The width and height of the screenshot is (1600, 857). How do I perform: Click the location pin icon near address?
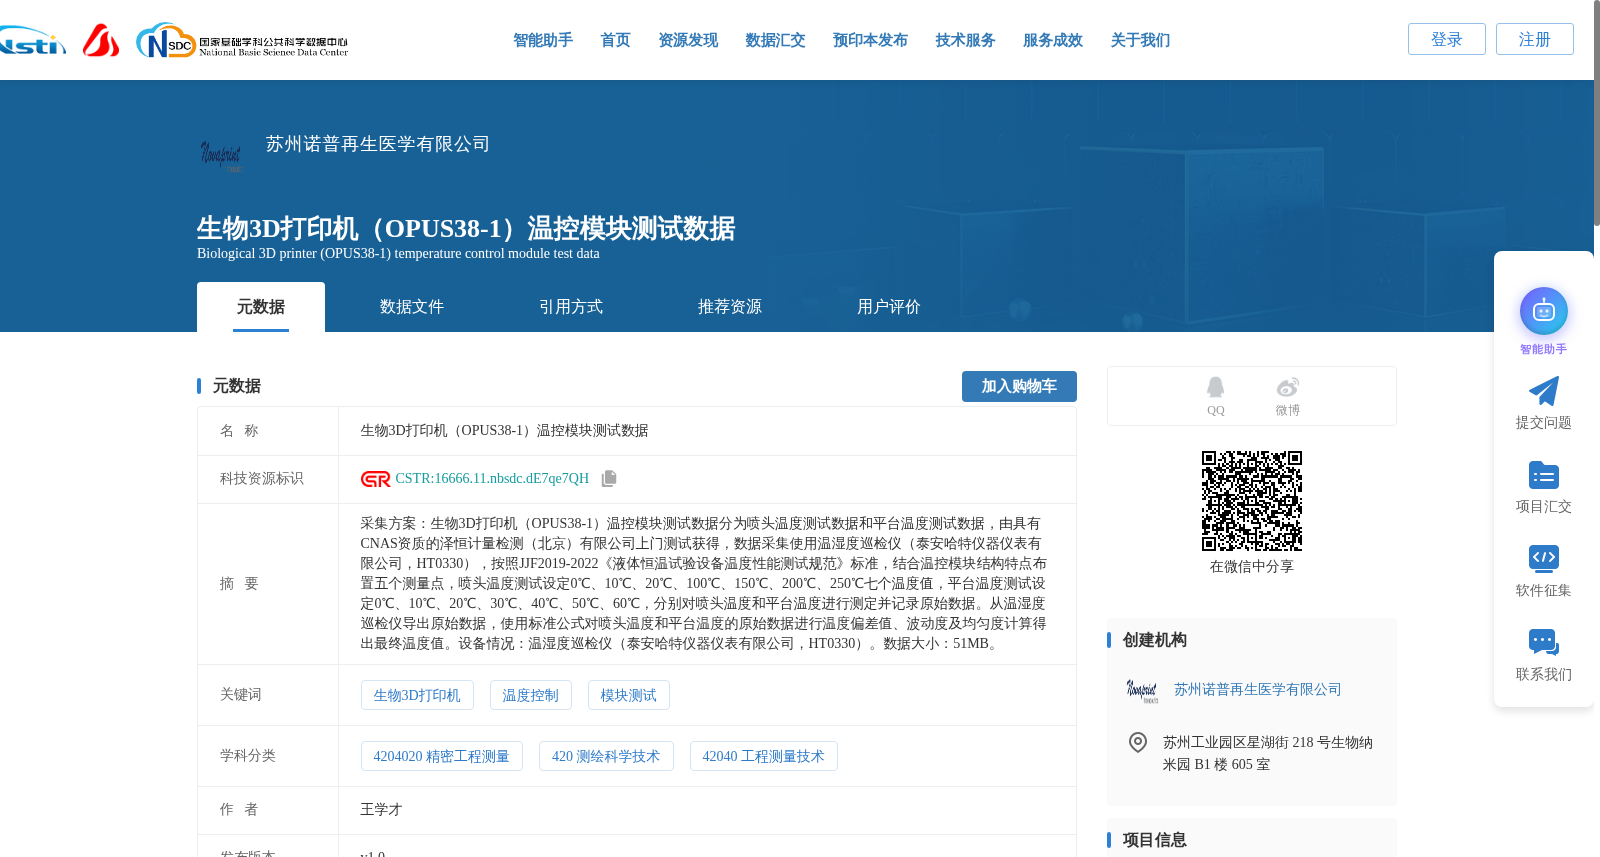tap(1137, 742)
